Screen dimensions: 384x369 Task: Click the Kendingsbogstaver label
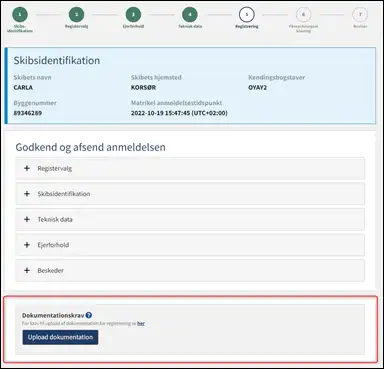point(277,77)
